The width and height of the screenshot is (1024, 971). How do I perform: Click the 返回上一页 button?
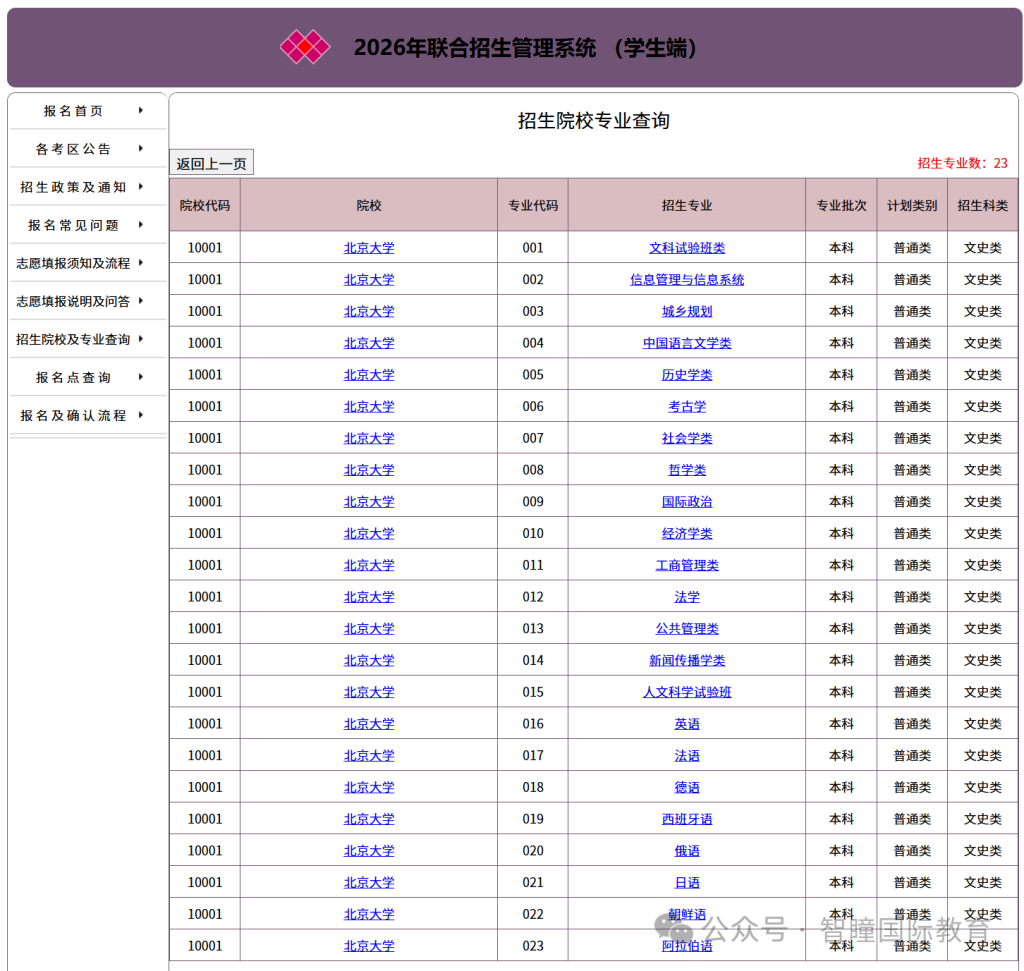212,163
